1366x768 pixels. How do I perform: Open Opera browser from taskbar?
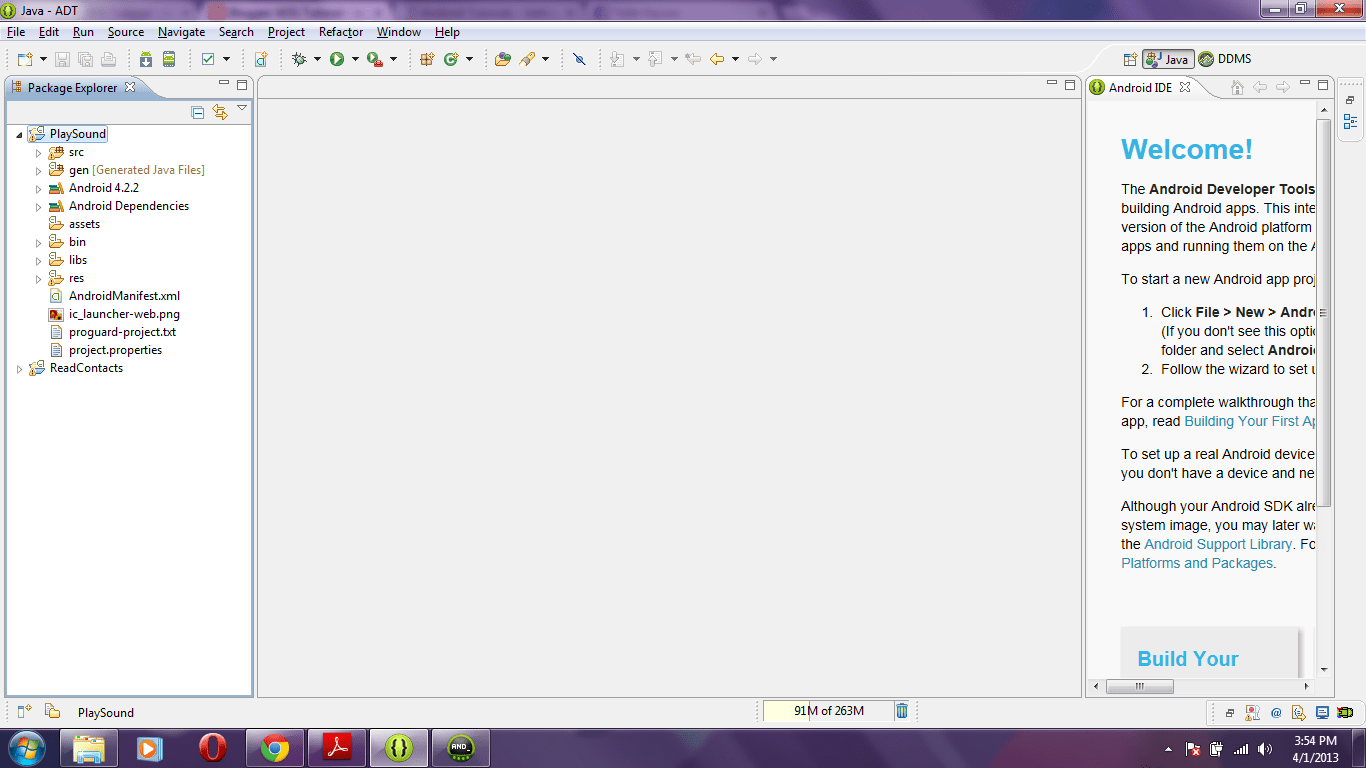coord(212,747)
